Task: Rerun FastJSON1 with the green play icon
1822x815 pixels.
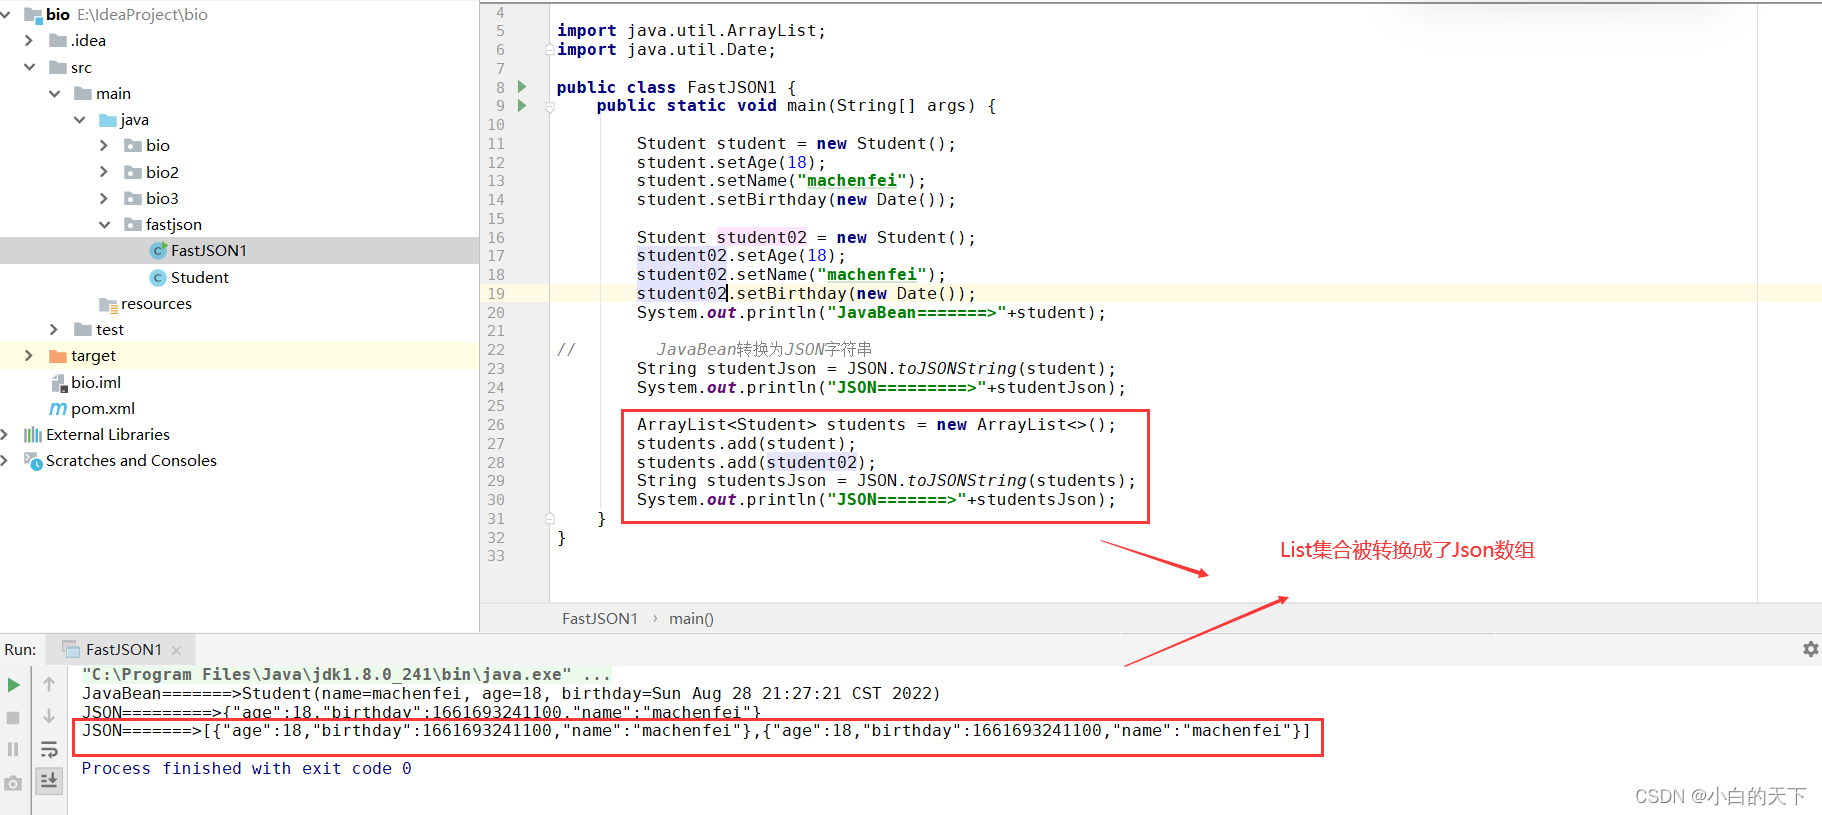Action: pyautogui.click(x=13, y=685)
